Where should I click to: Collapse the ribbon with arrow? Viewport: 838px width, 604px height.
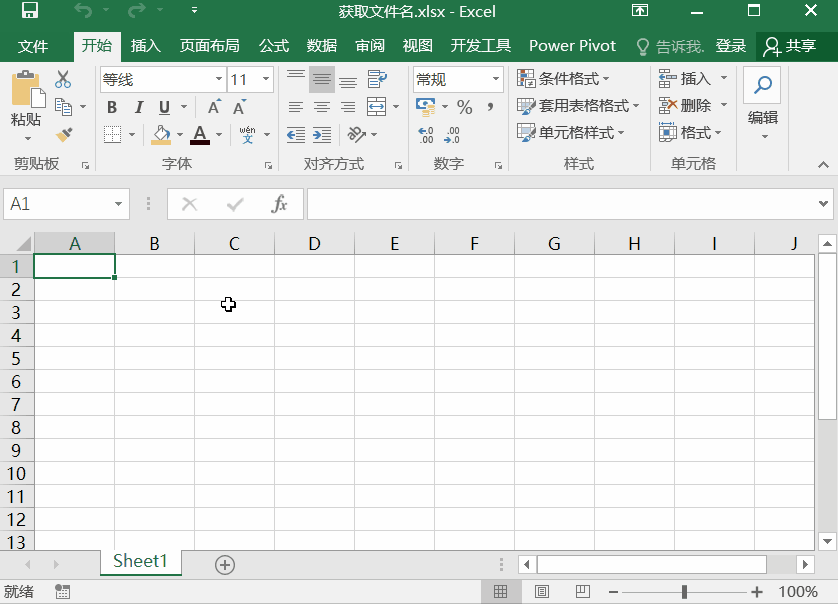(823, 165)
